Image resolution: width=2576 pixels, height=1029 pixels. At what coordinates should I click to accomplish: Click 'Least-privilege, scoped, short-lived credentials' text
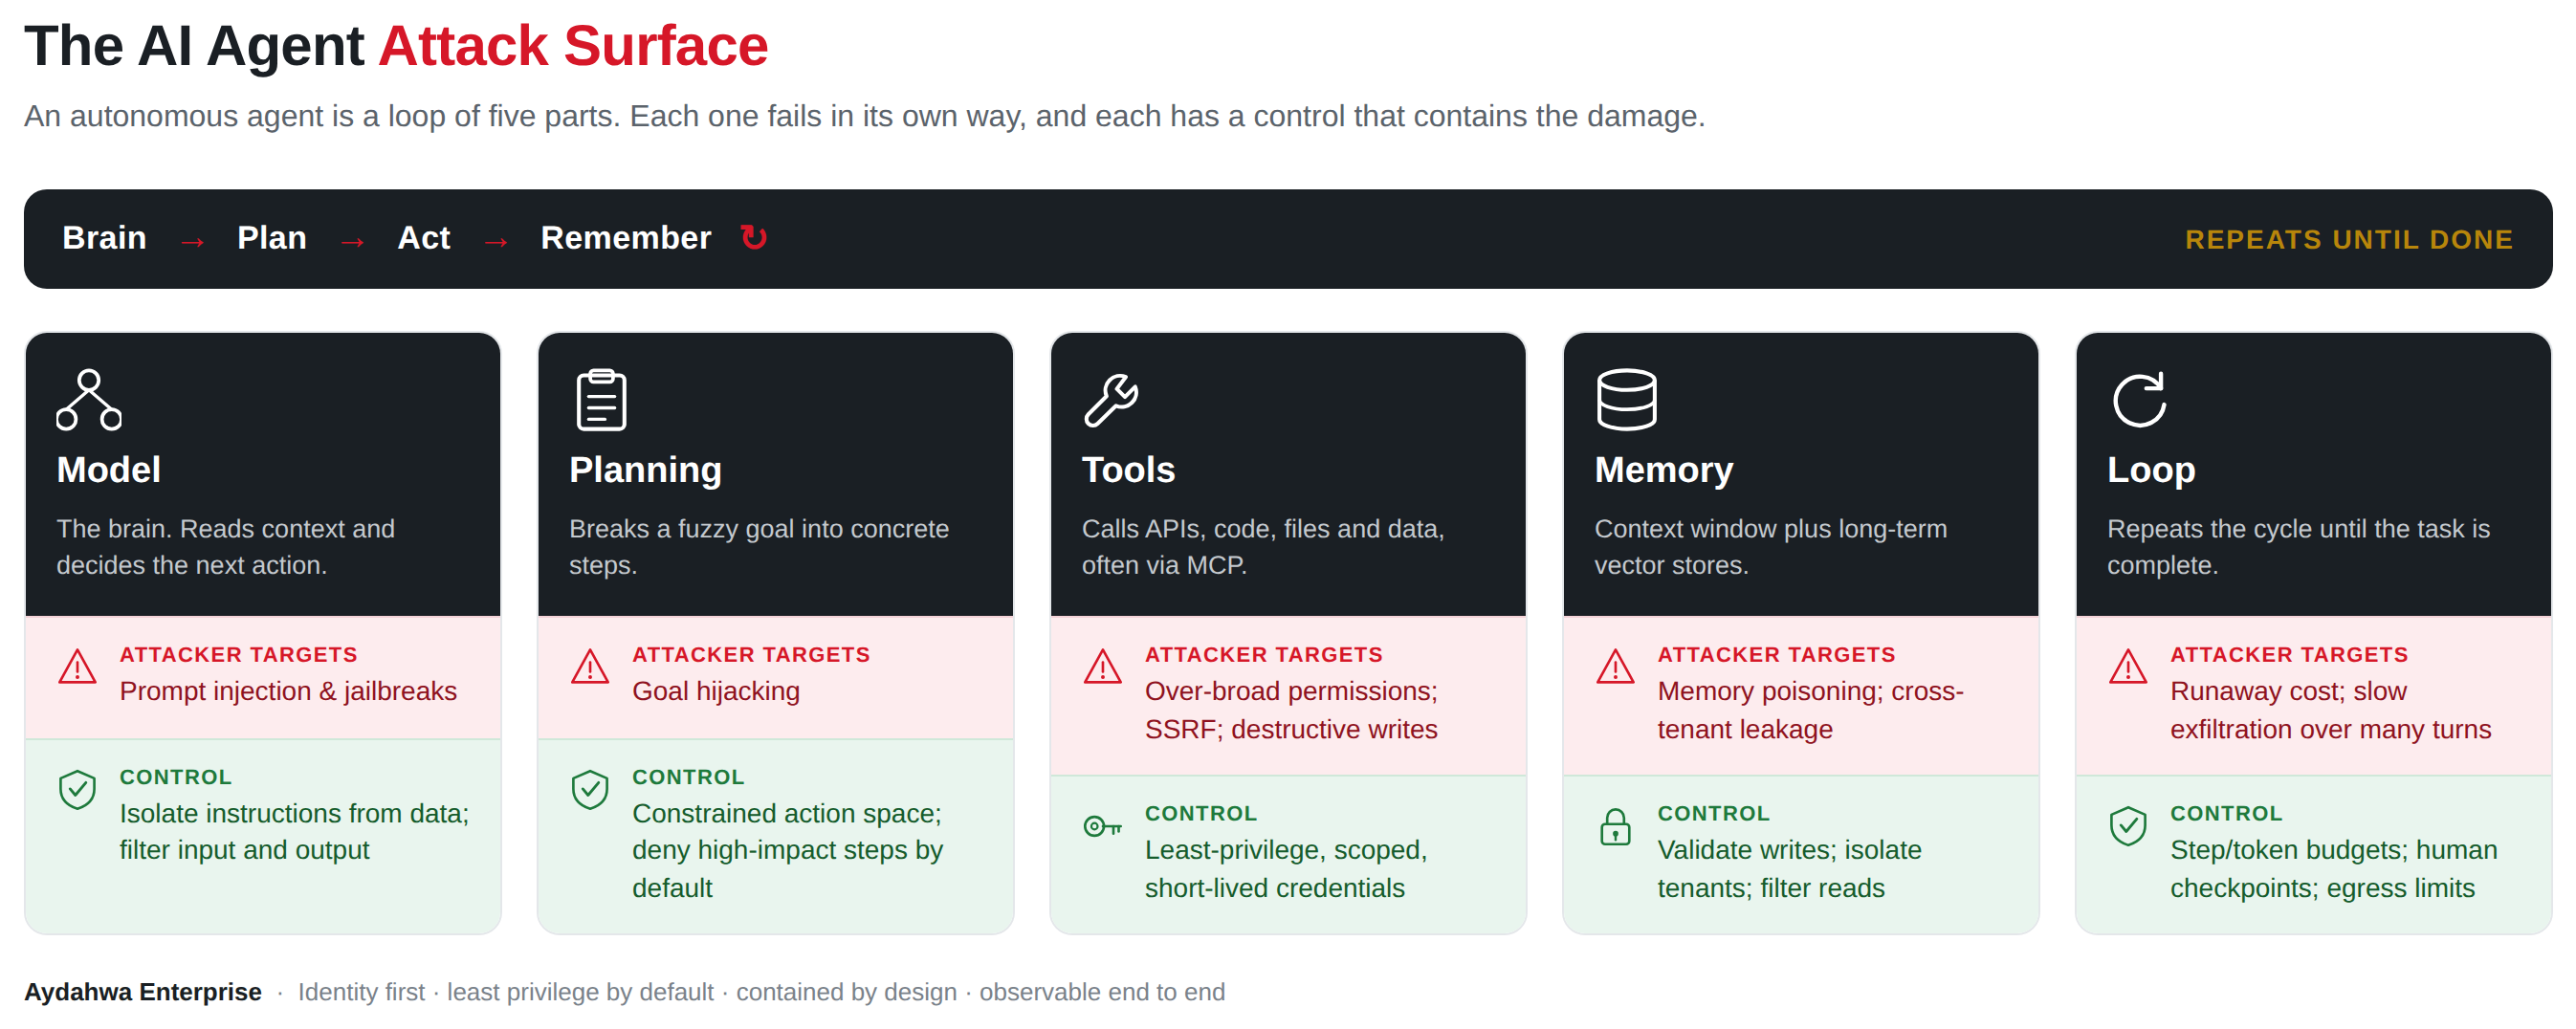1286,868
